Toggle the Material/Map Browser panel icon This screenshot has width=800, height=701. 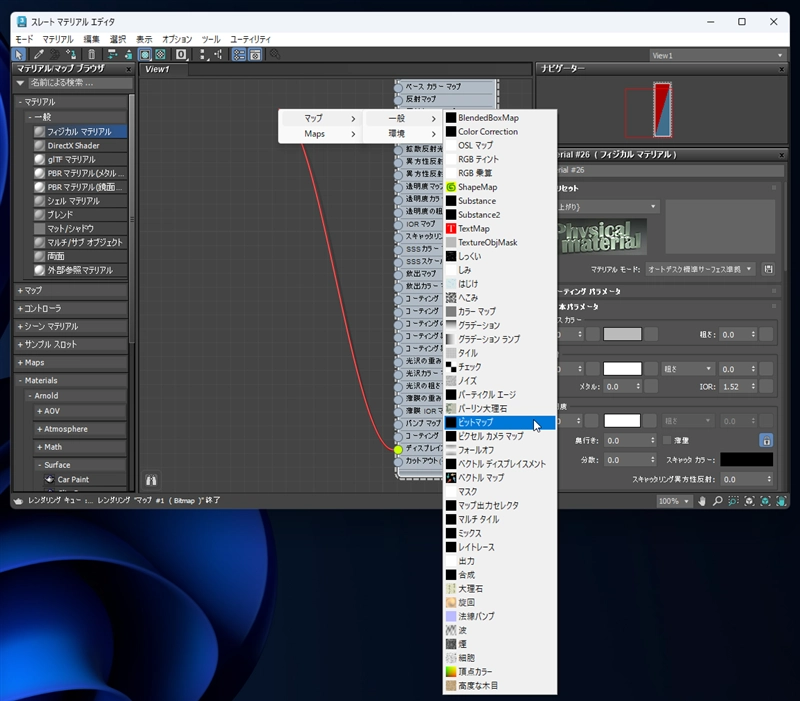[x=238, y=55]
